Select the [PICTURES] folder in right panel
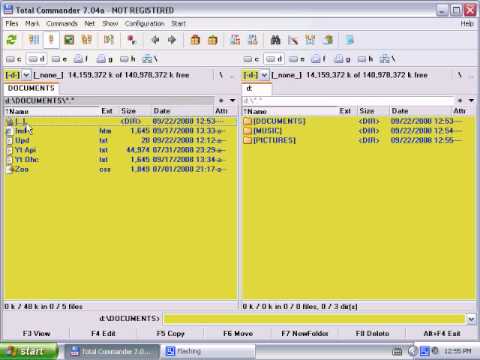This screenshot has width=480, height=360. [x=358, y=140]
